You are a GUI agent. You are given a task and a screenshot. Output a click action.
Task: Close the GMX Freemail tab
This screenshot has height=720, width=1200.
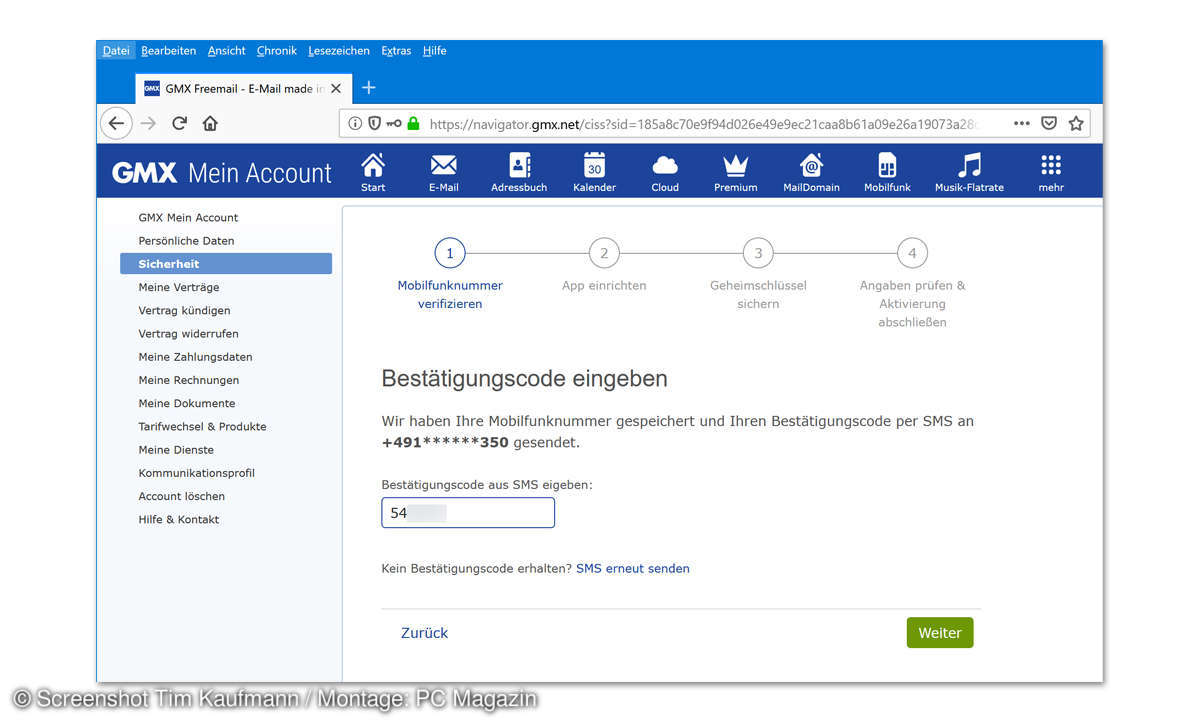point(336,88)
